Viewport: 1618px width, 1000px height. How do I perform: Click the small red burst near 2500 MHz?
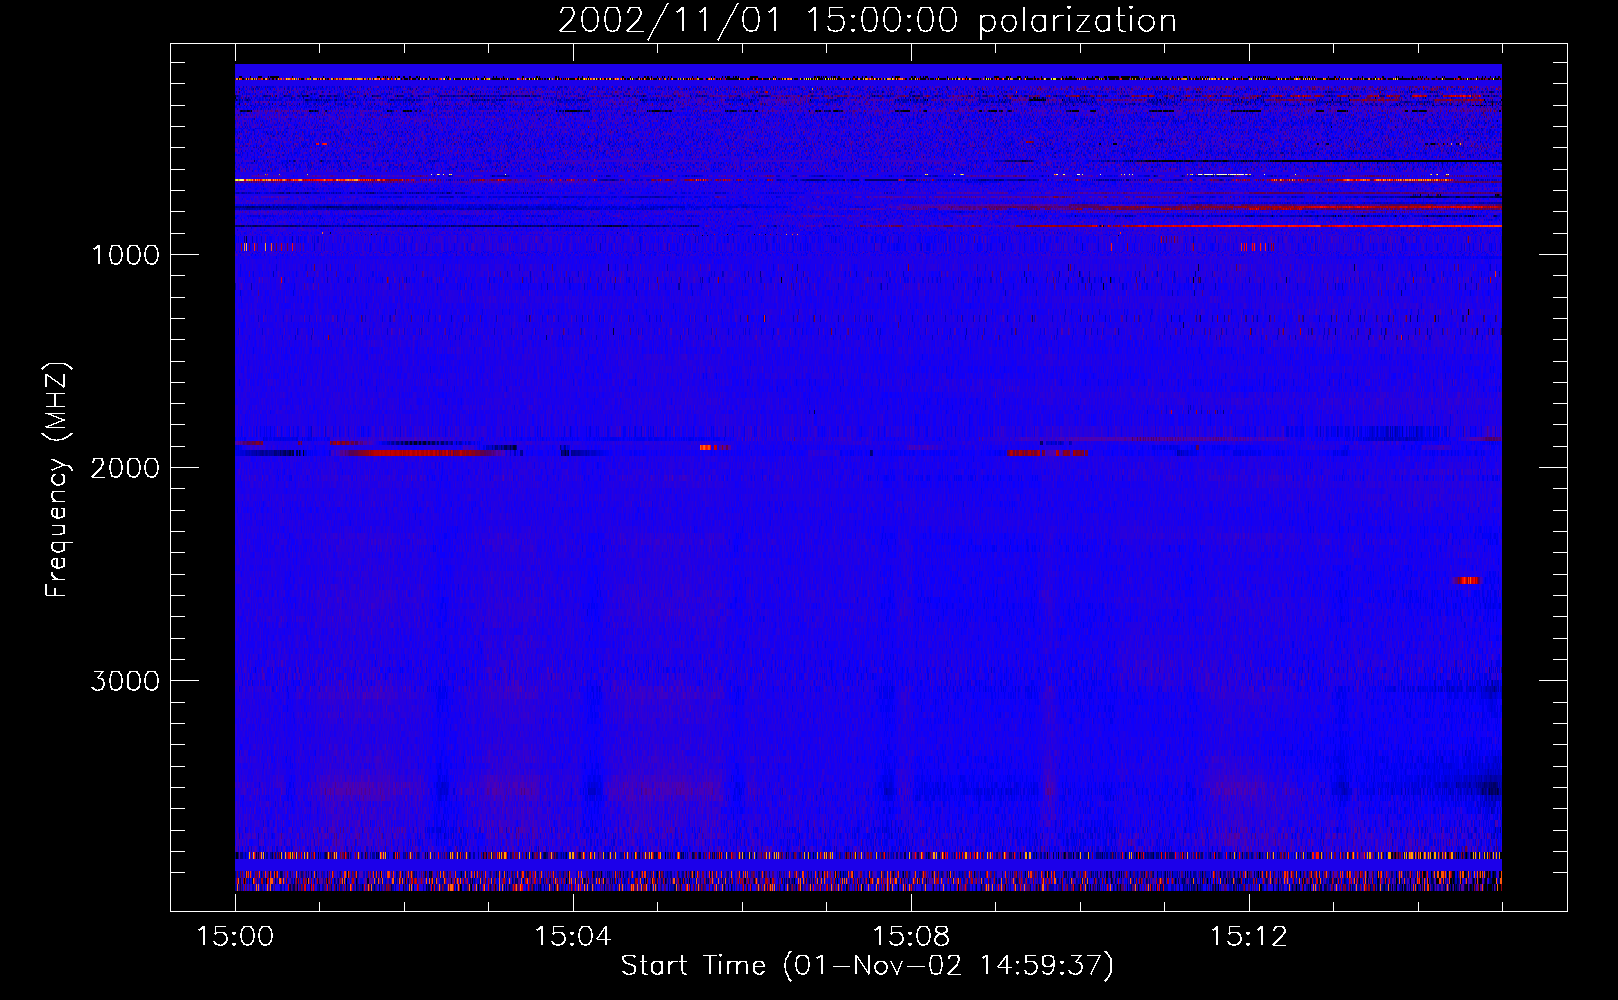(1467, 580)
